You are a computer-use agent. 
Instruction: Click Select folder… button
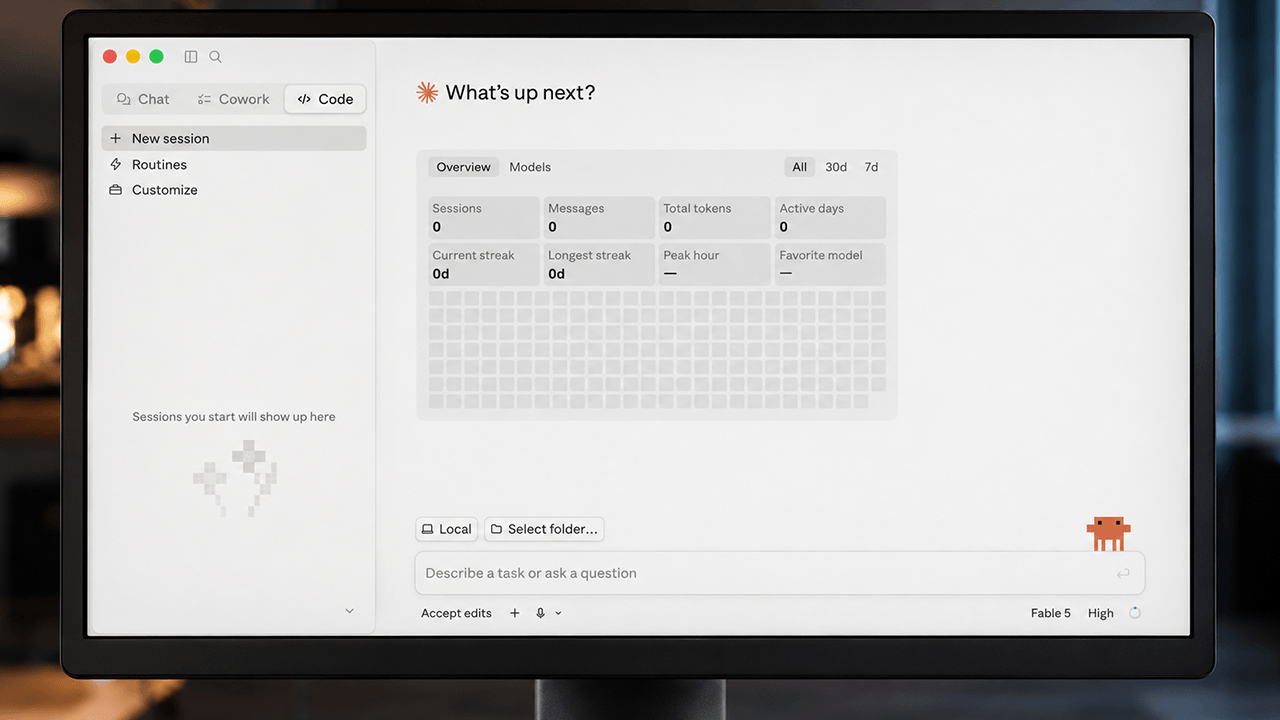(x=544, y=529)
